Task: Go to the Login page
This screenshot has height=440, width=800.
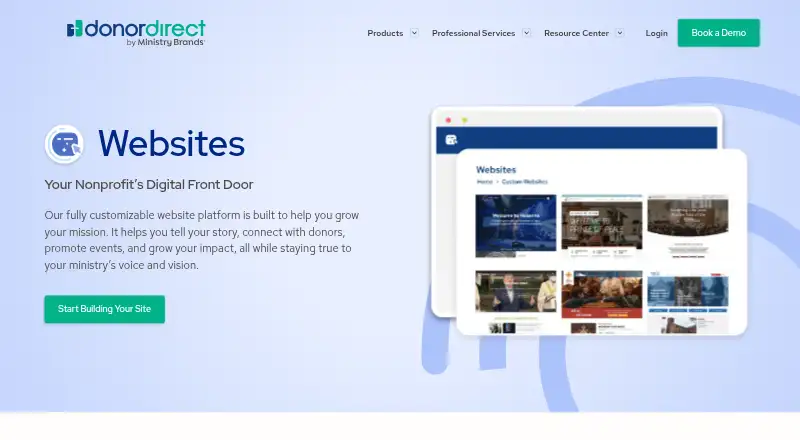Action: (657, 33)
